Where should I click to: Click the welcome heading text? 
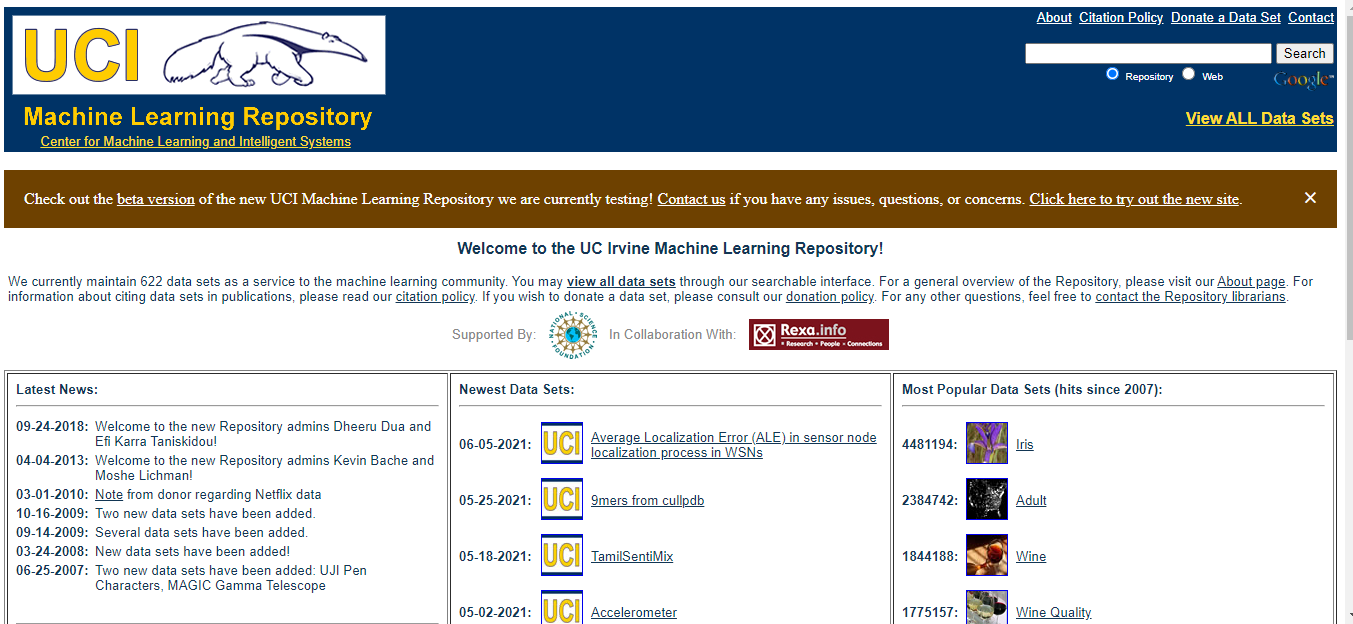pos(670,248)
